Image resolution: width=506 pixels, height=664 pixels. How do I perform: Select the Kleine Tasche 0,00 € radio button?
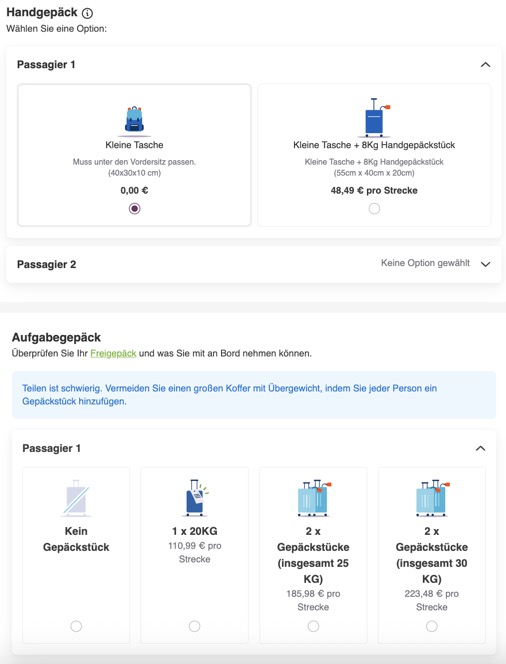(135, 209)
